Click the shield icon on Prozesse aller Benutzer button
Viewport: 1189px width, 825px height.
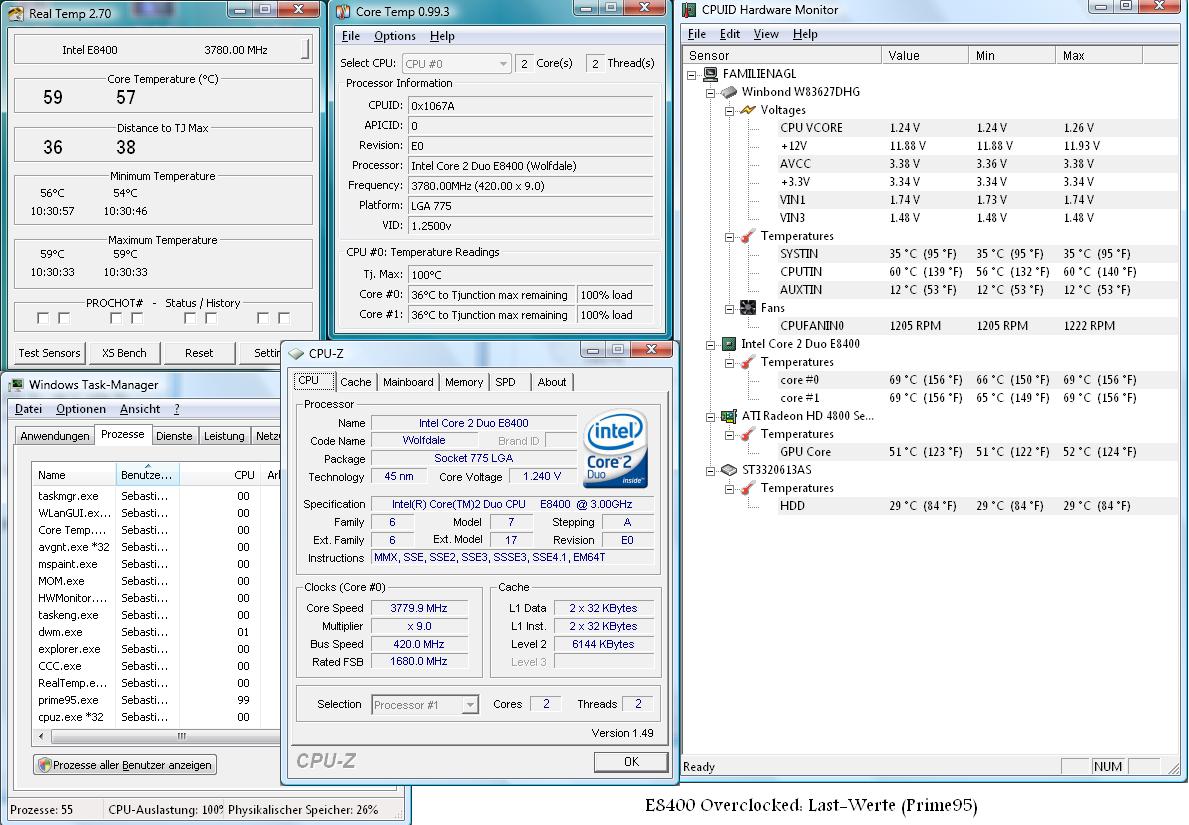[x=45, y=765]
